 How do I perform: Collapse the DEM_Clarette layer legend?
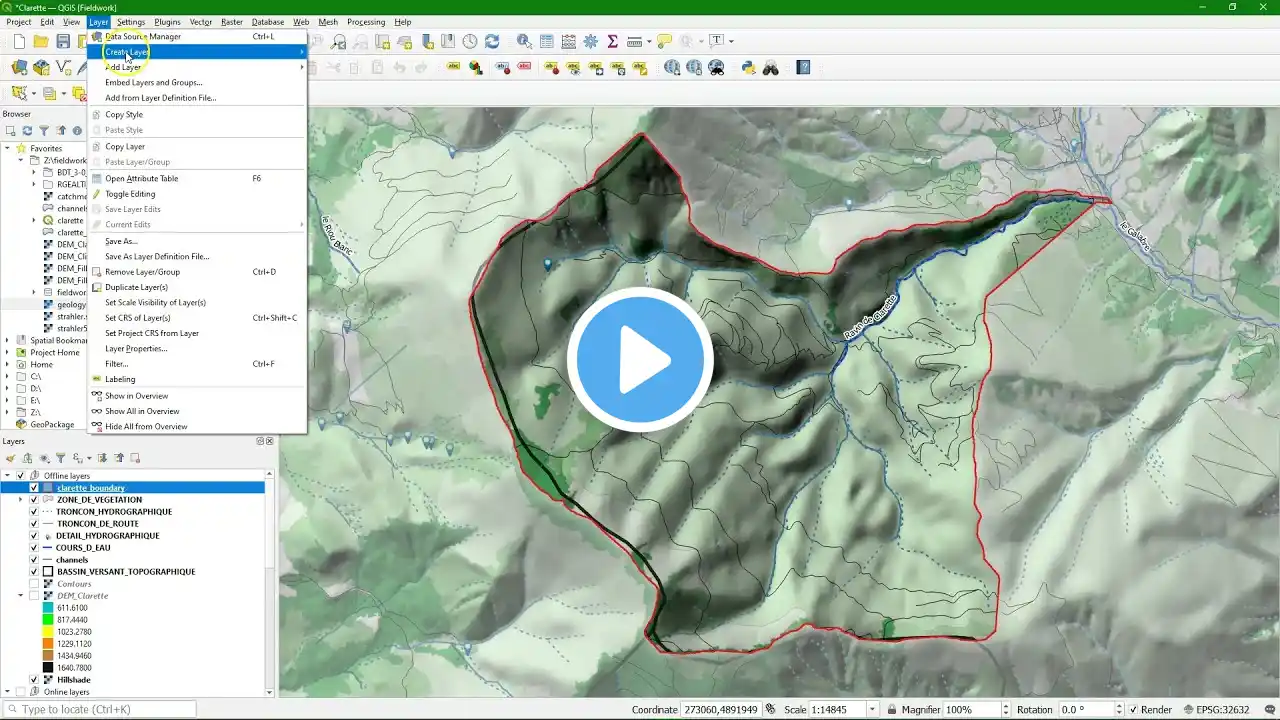(x=21, y=596)
